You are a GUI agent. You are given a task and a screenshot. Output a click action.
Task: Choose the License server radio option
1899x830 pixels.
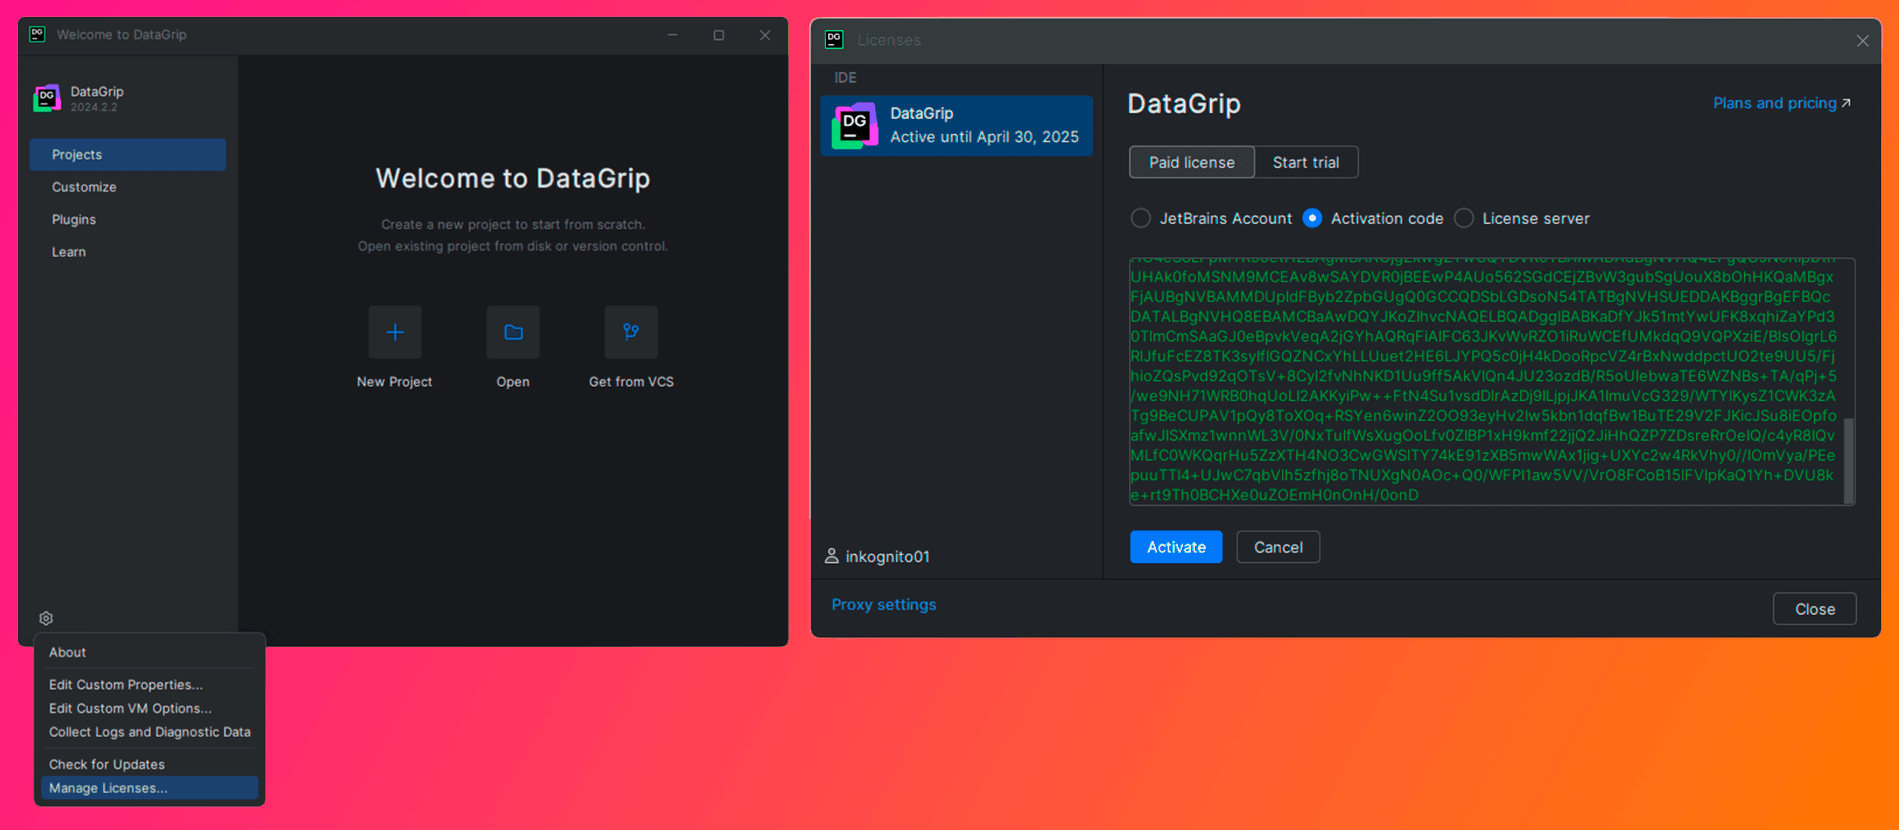(x=1464, y=218)
